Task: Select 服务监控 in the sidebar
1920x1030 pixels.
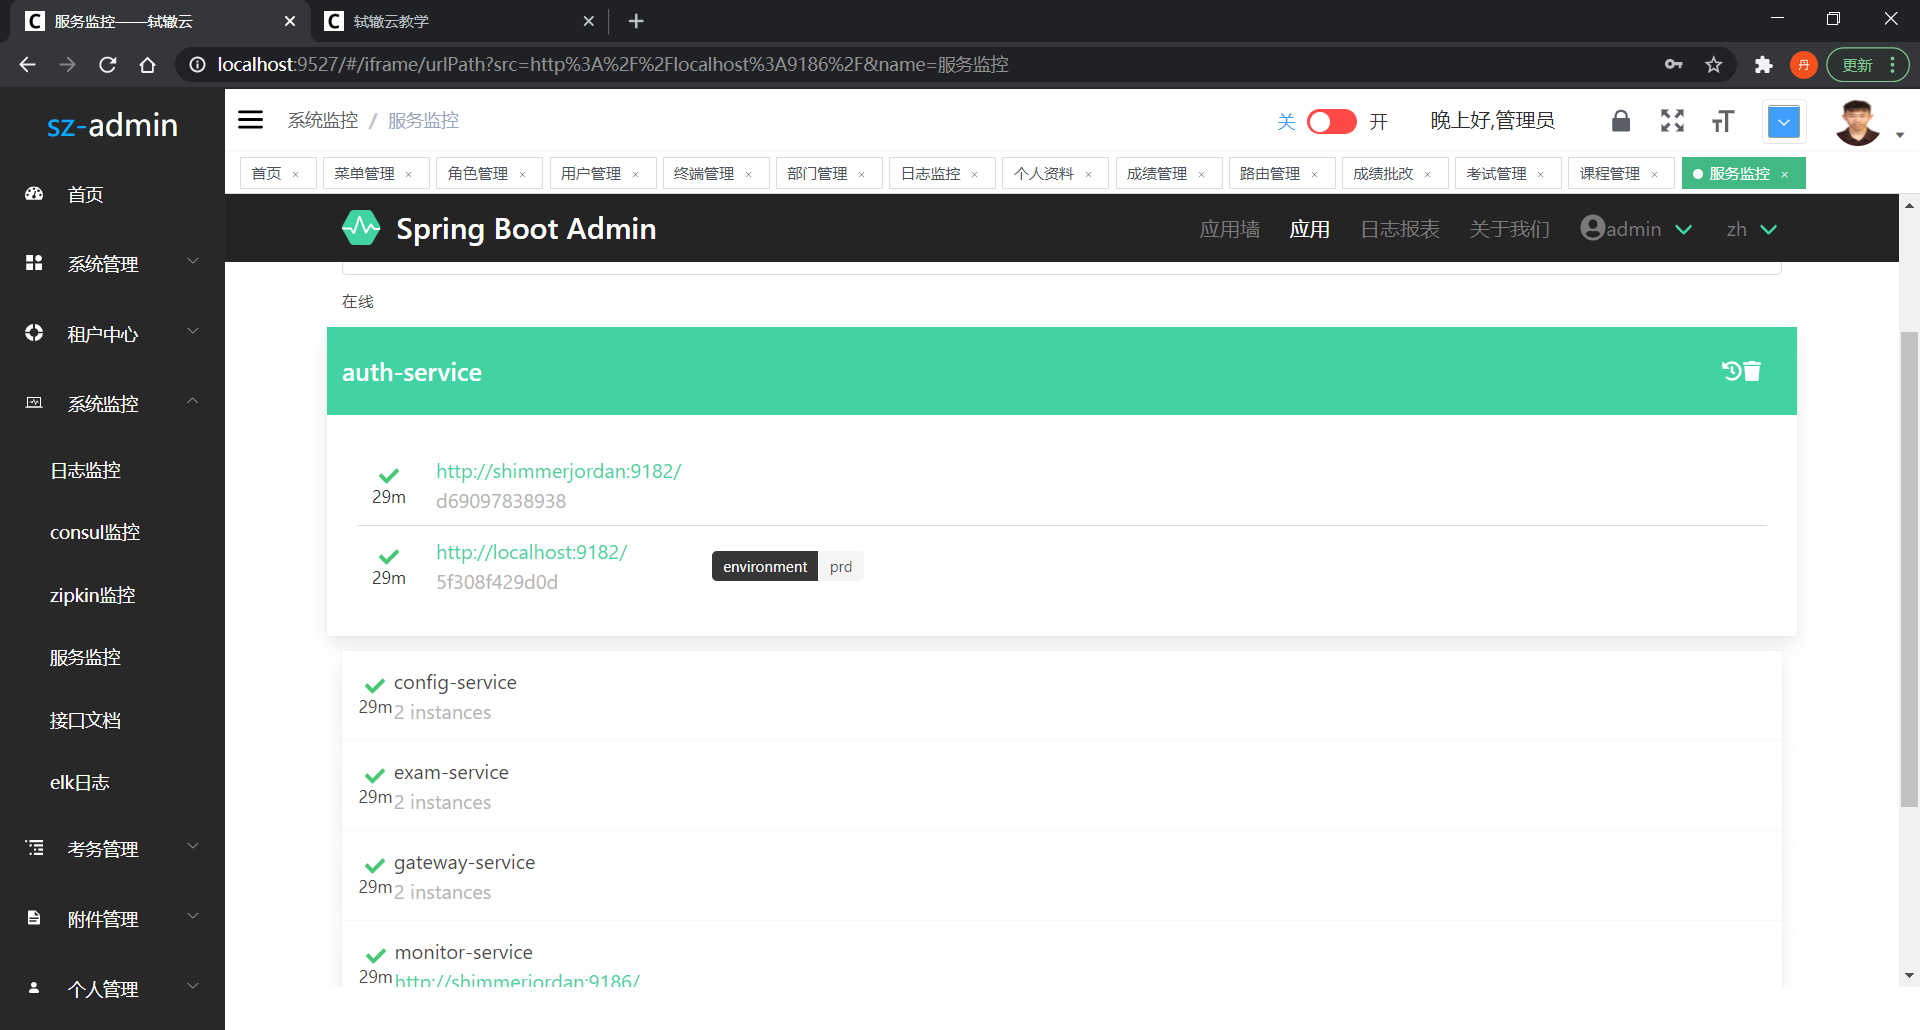Action: 85,657
